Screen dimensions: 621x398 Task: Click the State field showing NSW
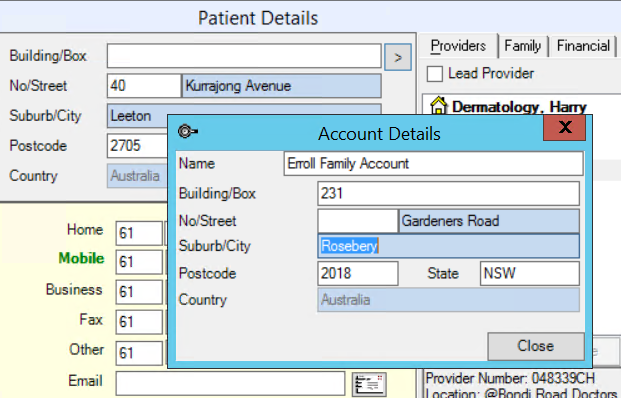click(530, 273)
